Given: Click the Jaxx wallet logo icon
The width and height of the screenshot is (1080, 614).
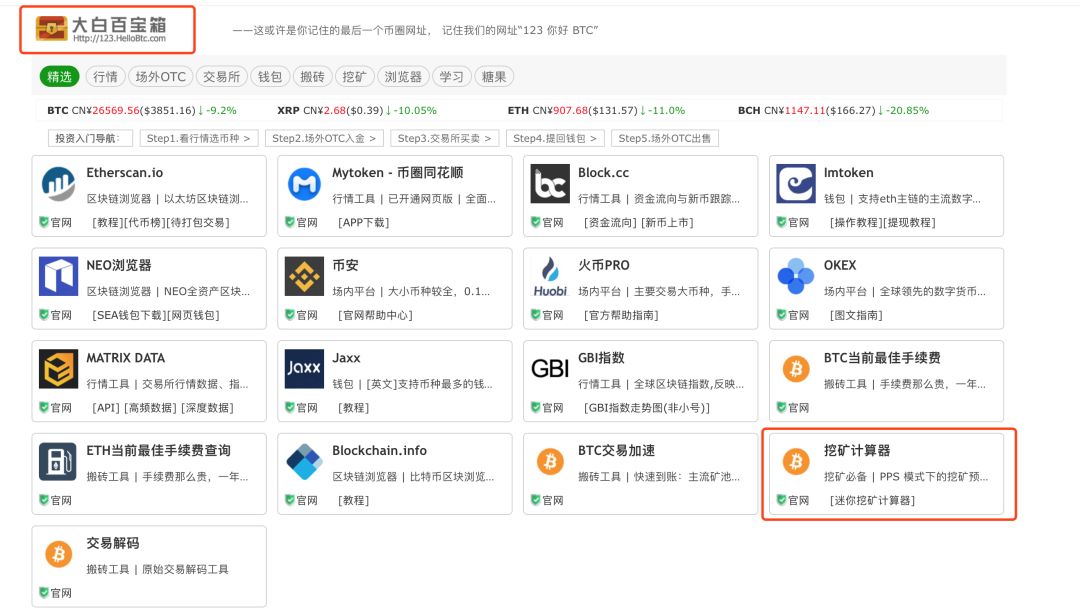Looking at the screenshot, I should (x=304, y=369).
